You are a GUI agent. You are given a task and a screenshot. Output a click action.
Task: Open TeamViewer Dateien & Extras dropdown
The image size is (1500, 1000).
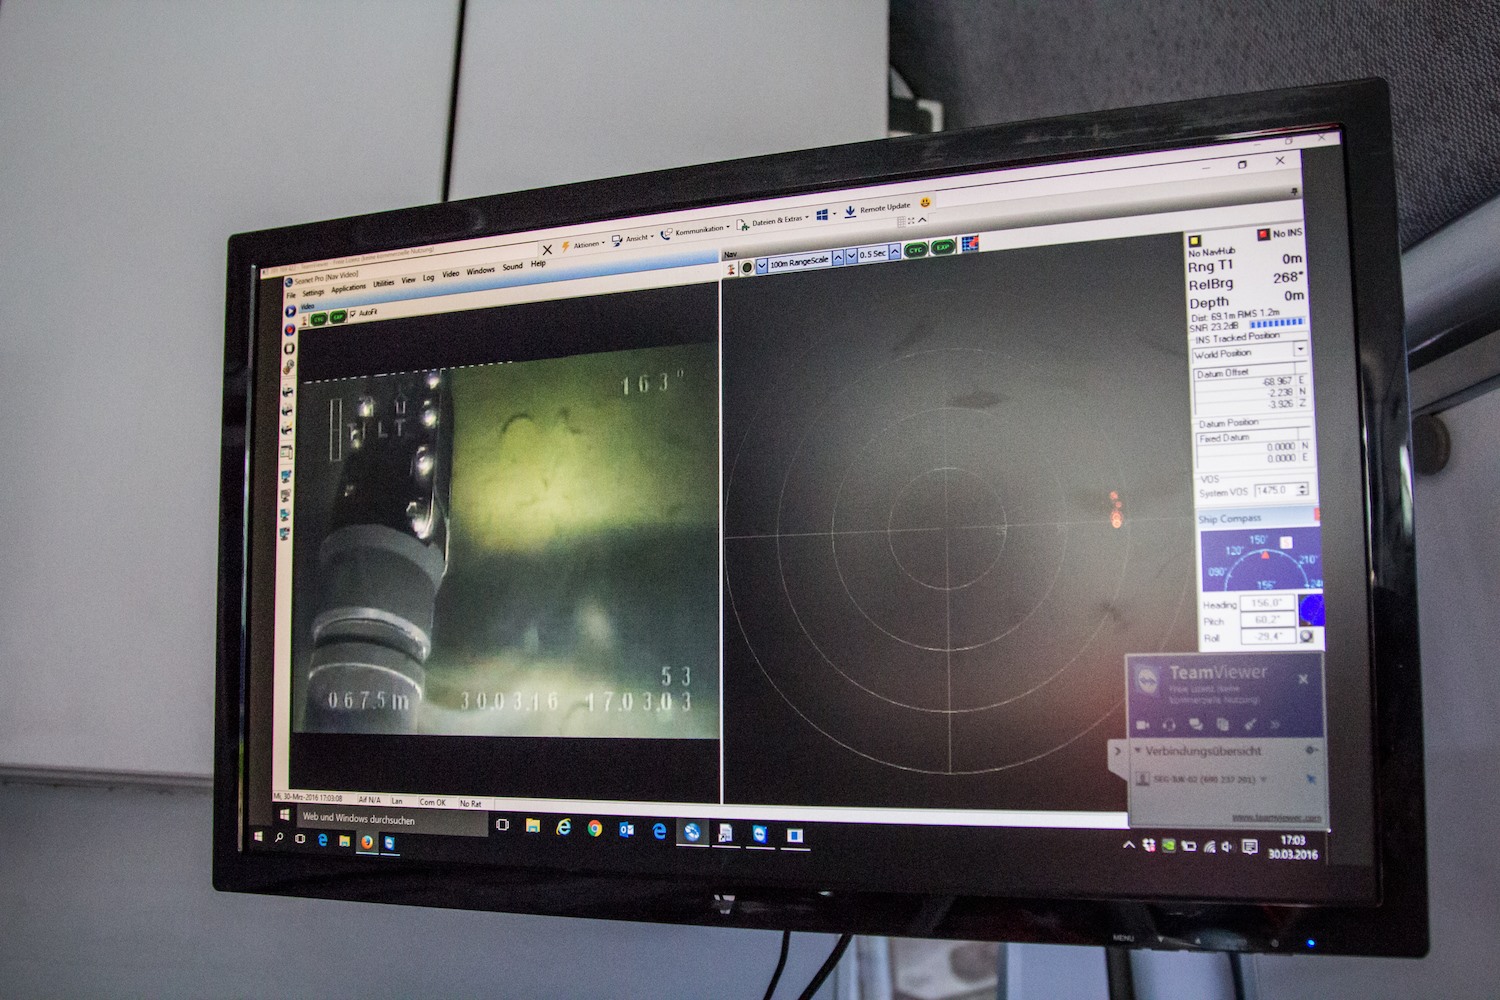[774, 221]
